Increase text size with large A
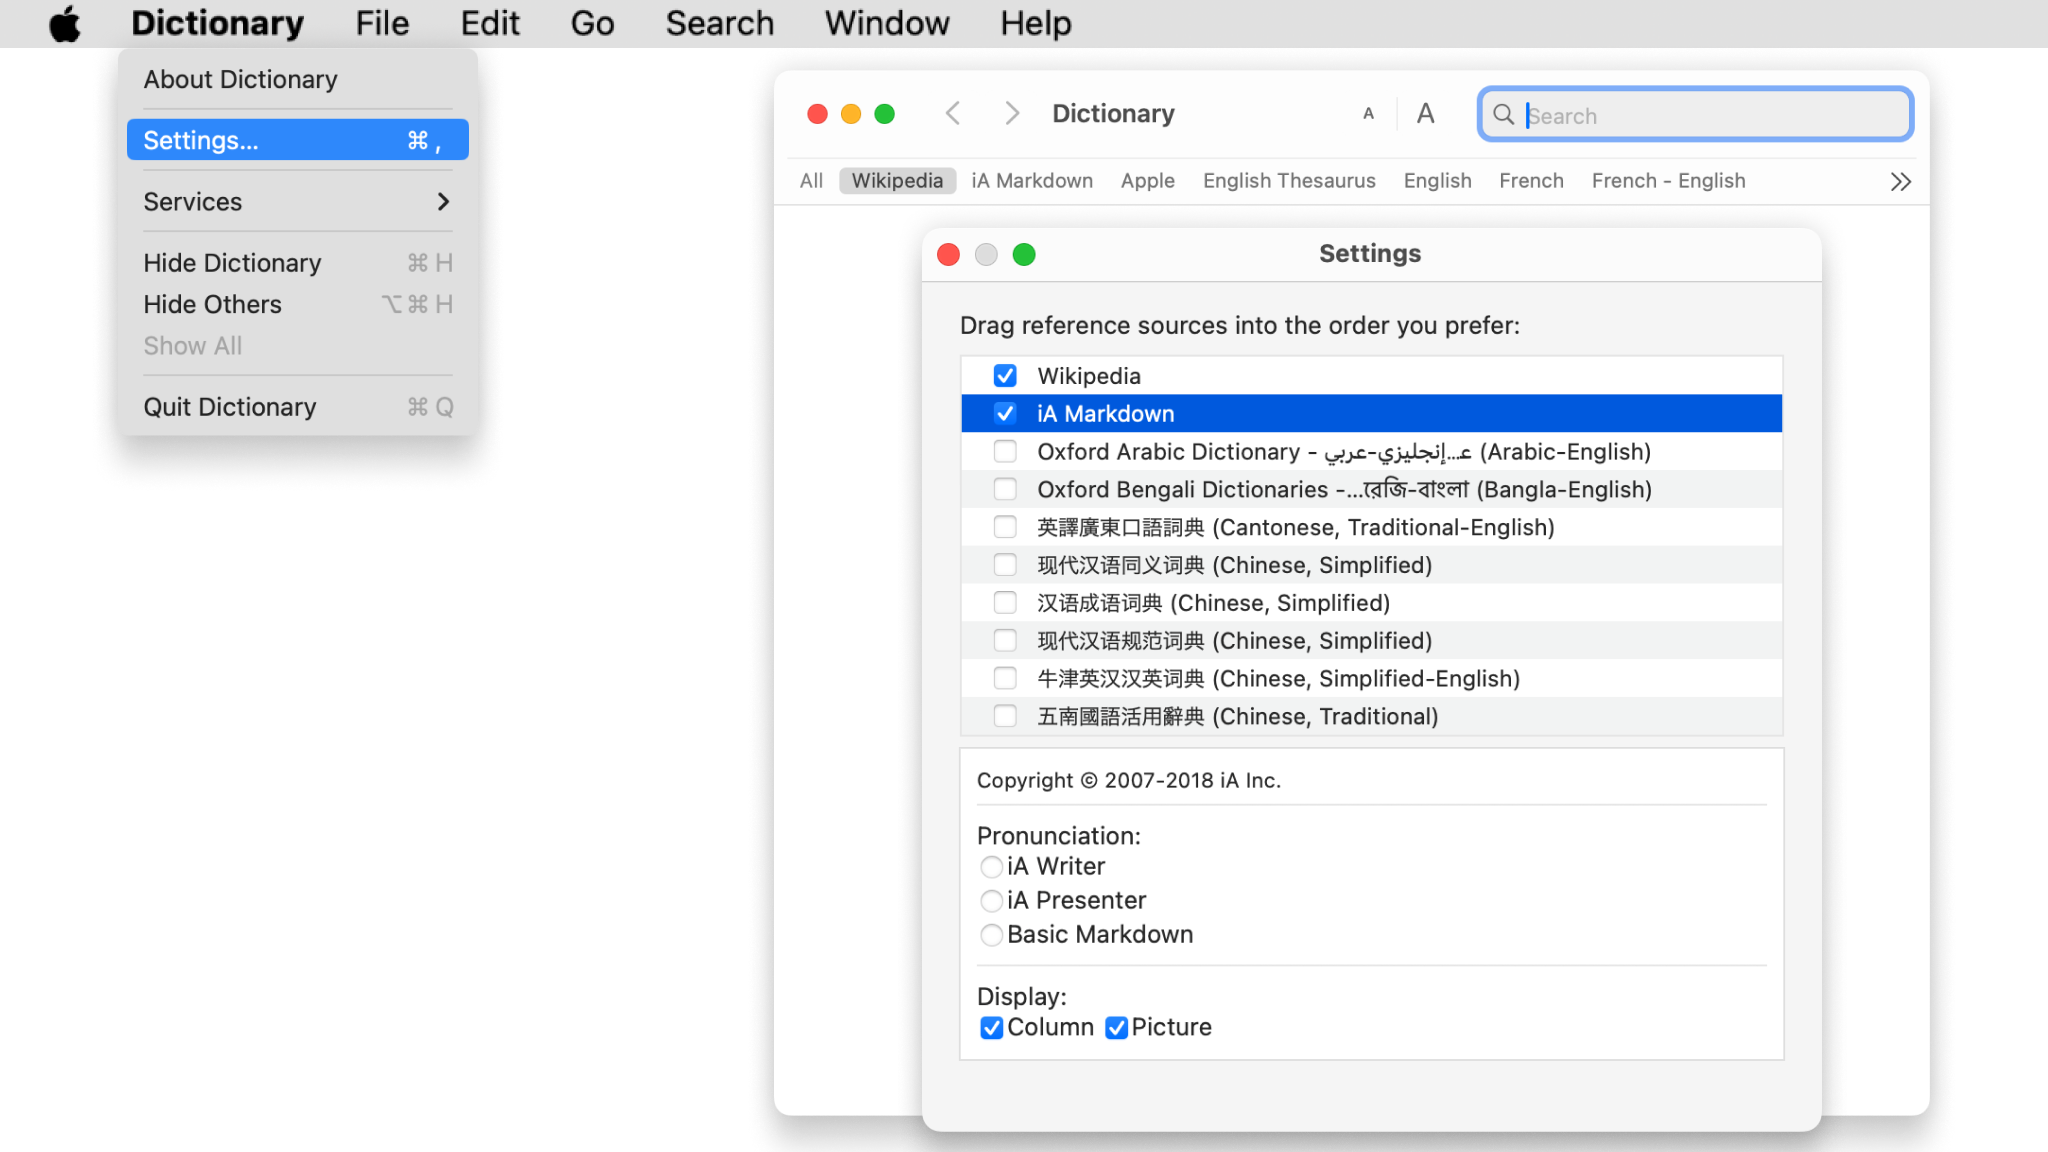2048x1152 pixels. [x=1426, y=114]
